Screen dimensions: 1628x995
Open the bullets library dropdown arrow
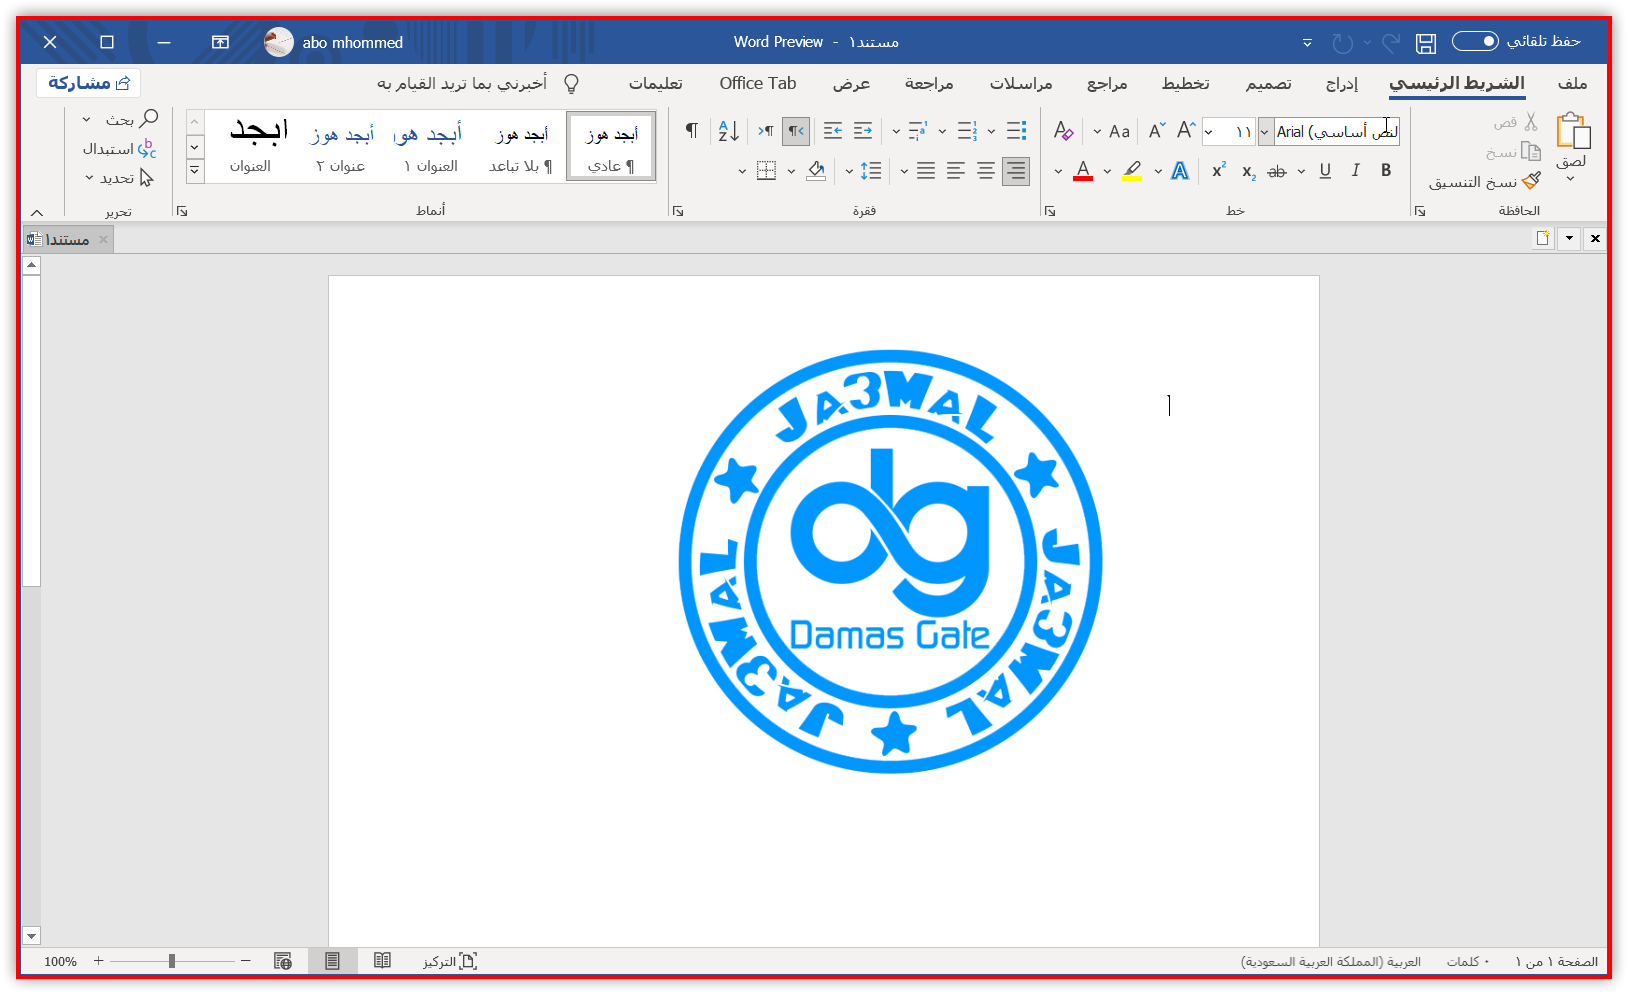click(991, 131)
